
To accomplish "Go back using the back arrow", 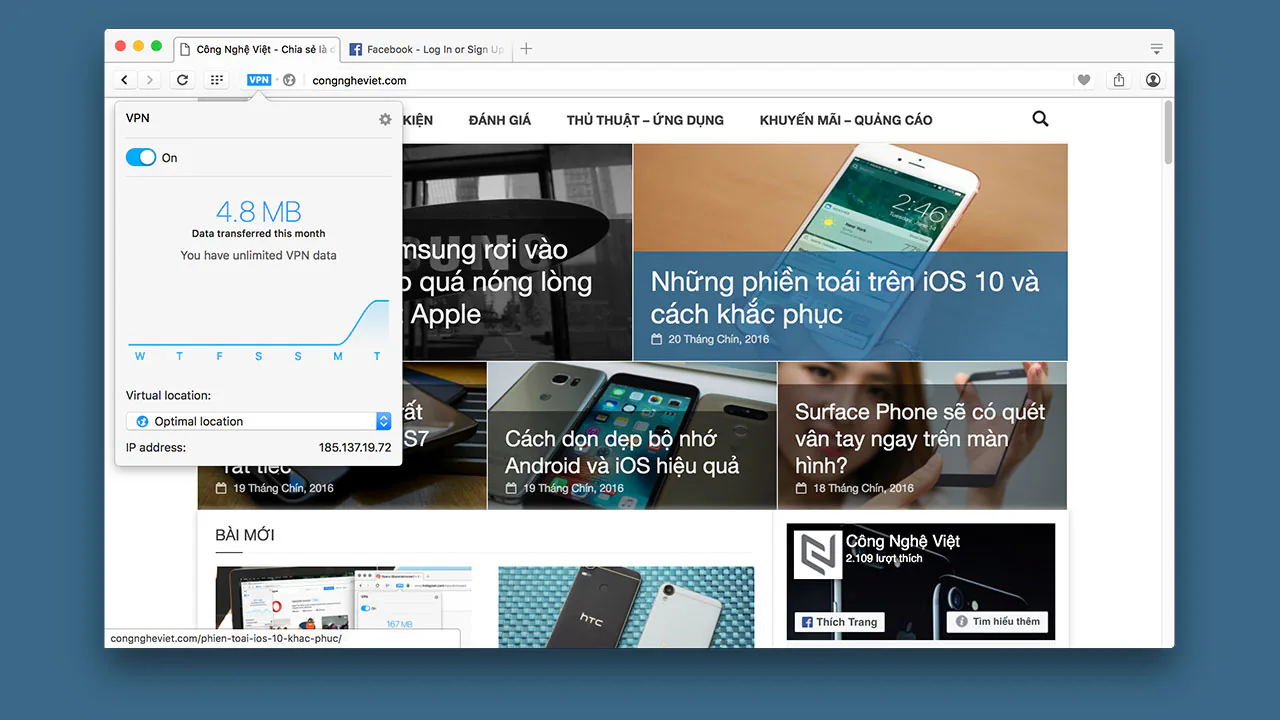I will [124, 80].
